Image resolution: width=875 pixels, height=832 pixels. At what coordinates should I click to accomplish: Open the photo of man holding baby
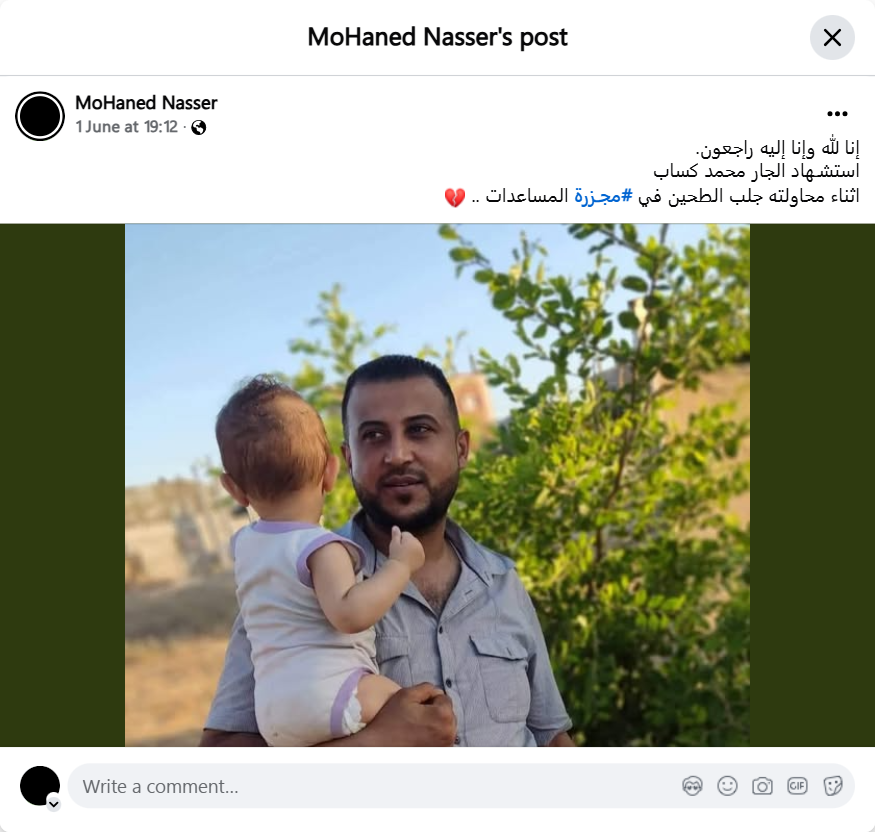438,485
